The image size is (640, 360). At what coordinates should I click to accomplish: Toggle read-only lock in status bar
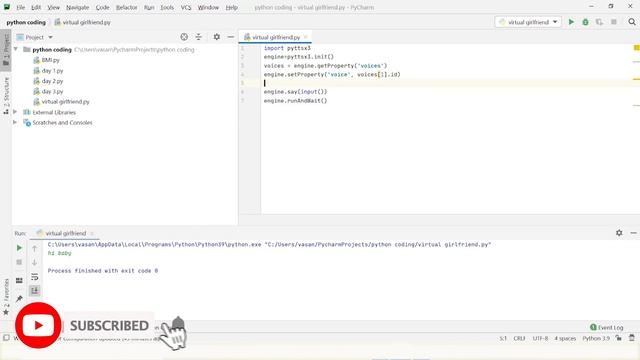click(619, 338)
